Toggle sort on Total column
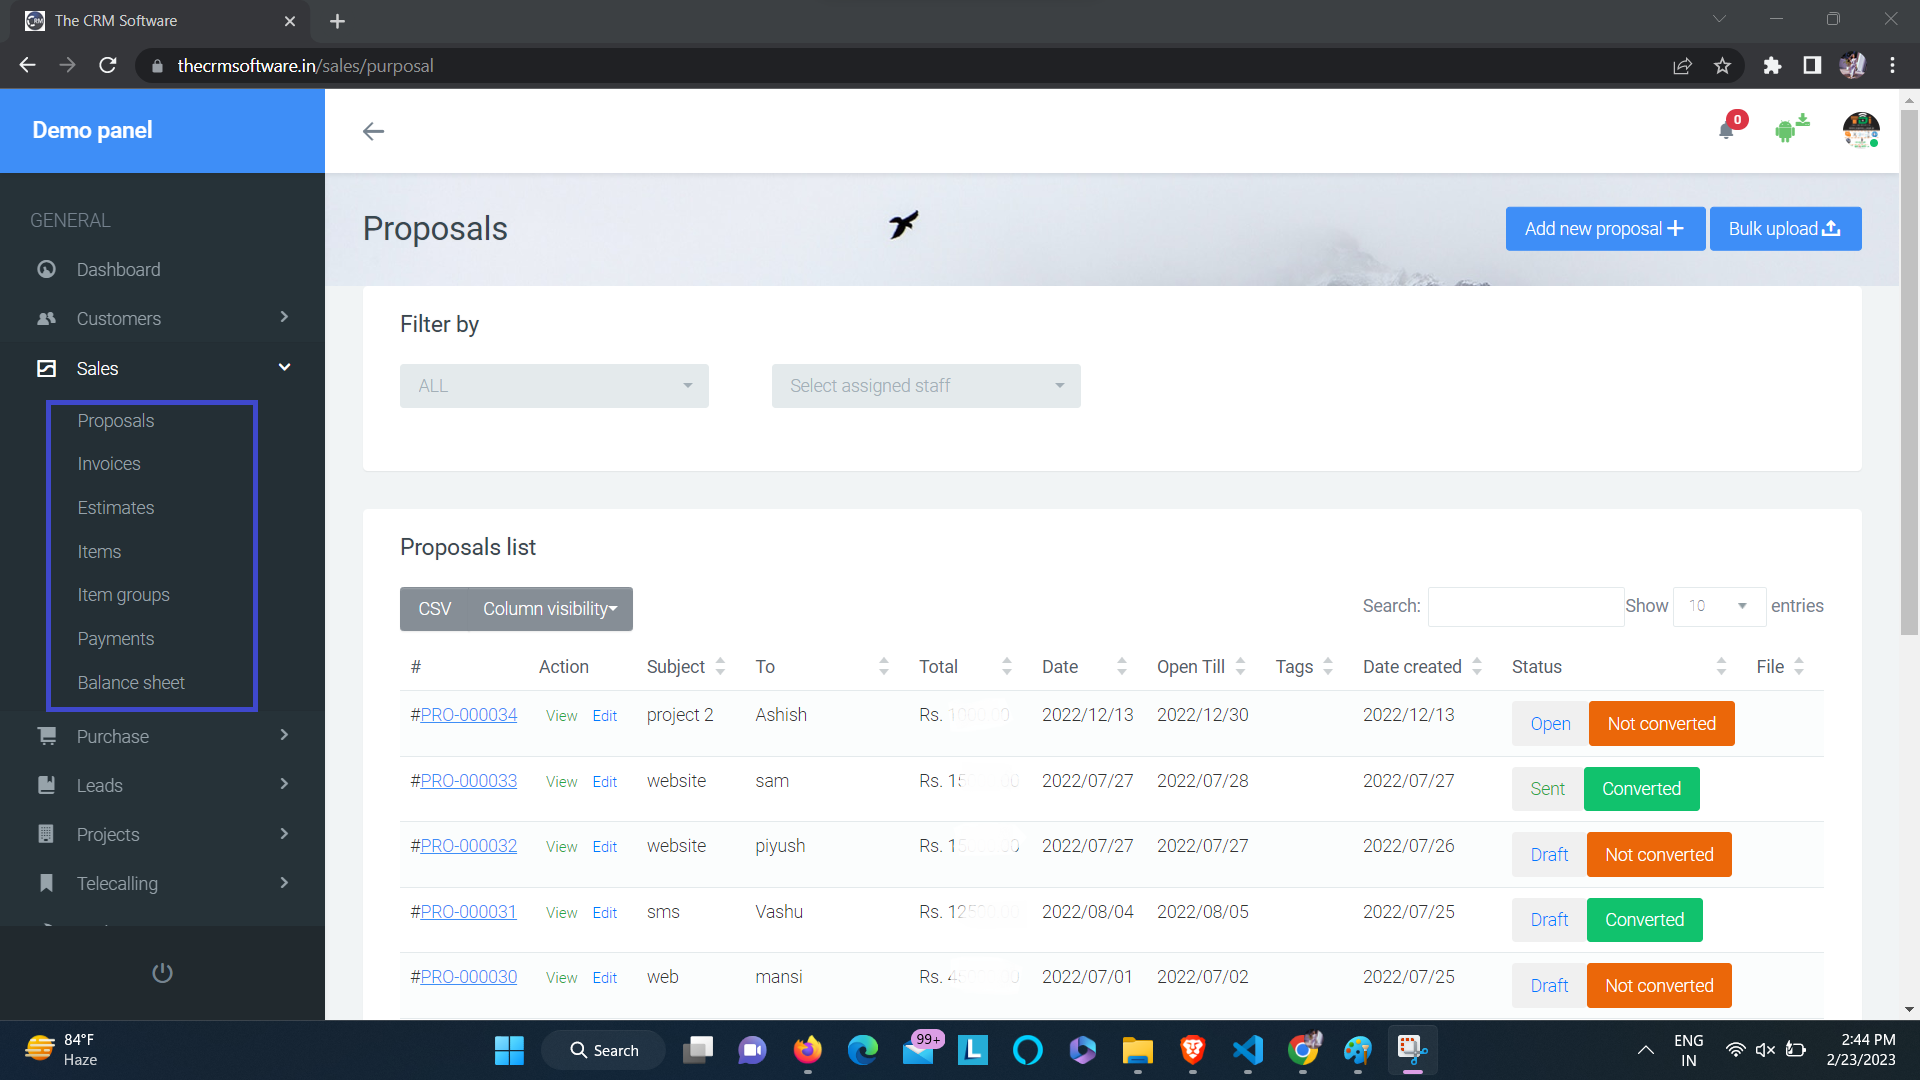The height and width of the screenshot is (1080, 1920). pyautogui.click(x=1006, y=667)
